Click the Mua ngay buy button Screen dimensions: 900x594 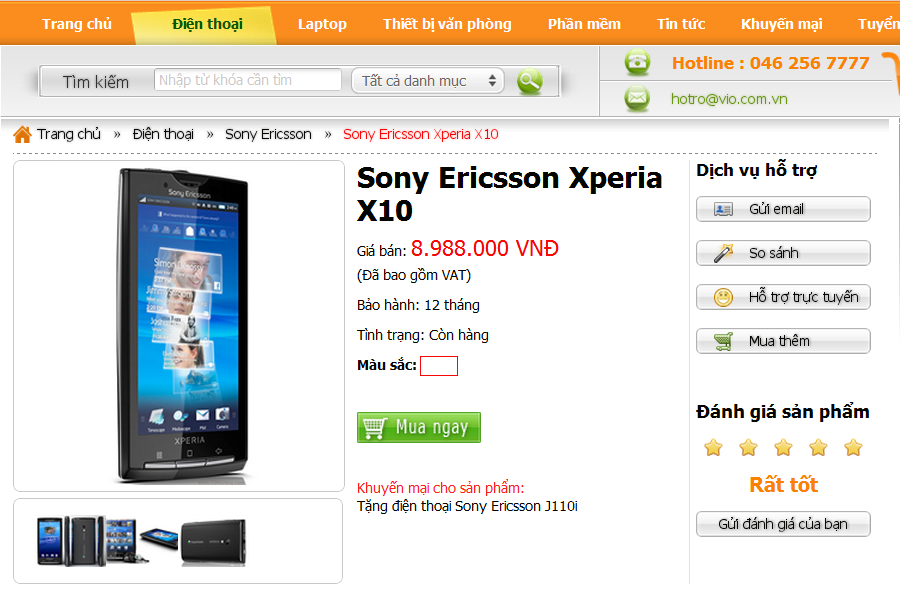[x=418, y=428]
